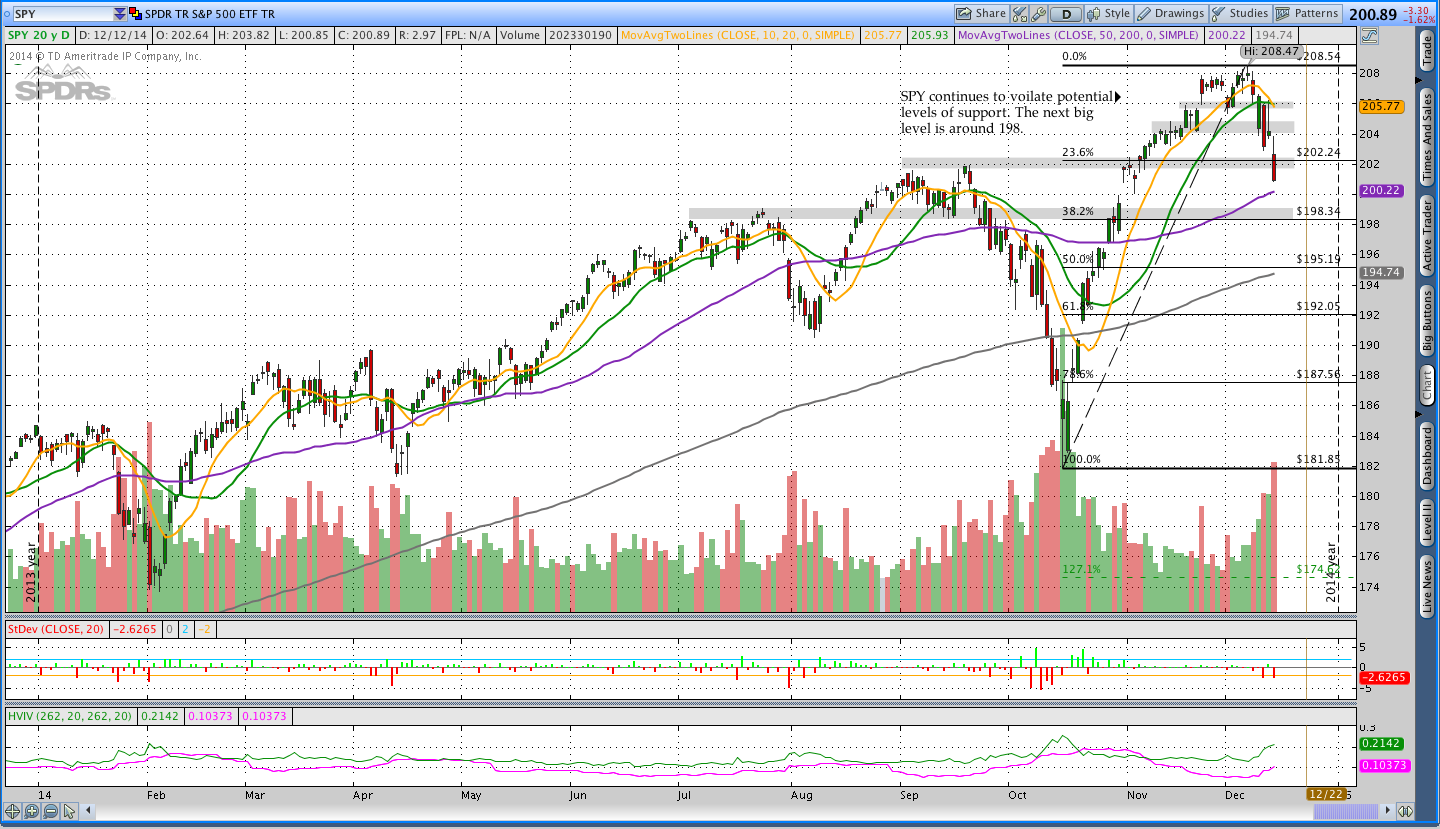Viewport: 1440px width, 829px height.
Task: Open the Active Trader side tab
Action: coord(1427,237)
